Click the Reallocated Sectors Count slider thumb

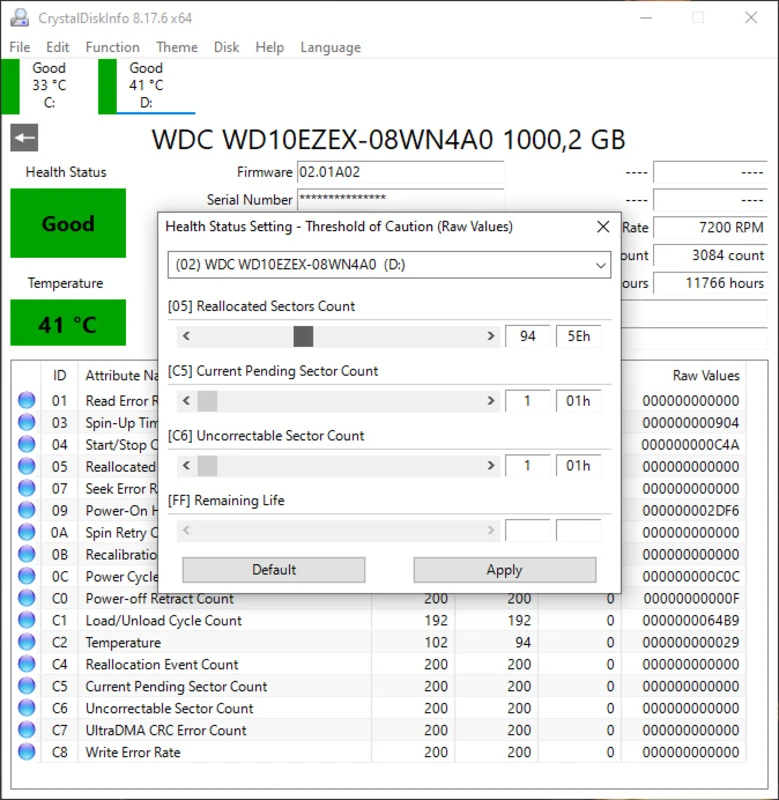[303, 336]
